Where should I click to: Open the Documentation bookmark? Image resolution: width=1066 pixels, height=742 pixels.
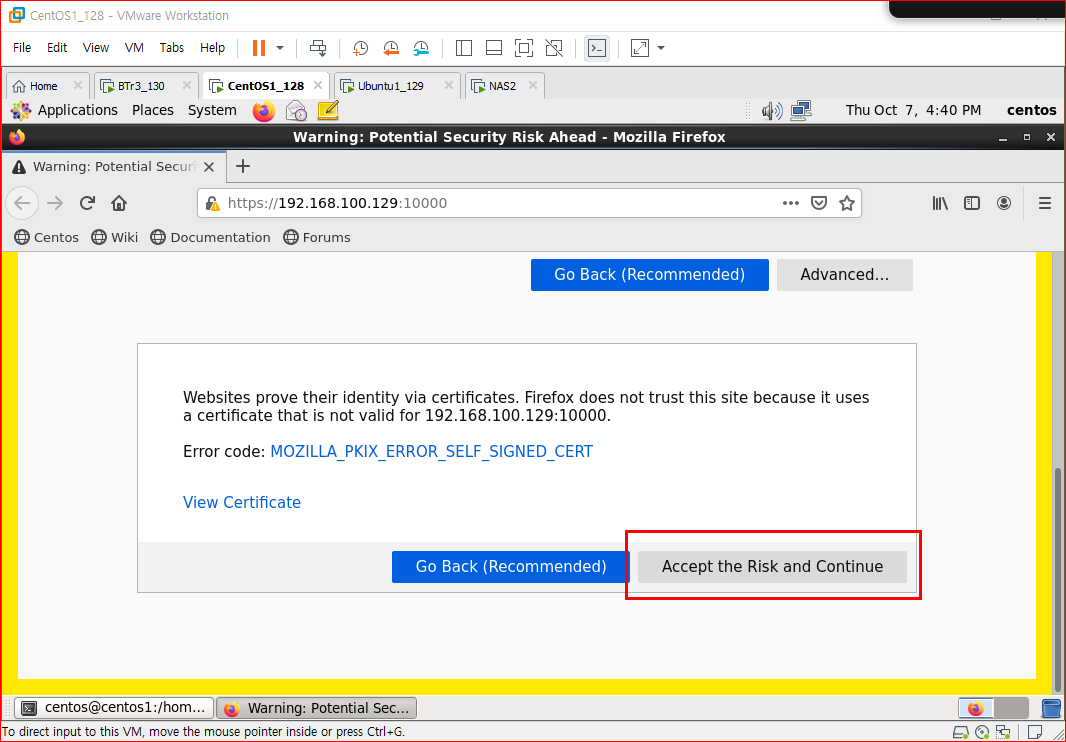[211, 237]
